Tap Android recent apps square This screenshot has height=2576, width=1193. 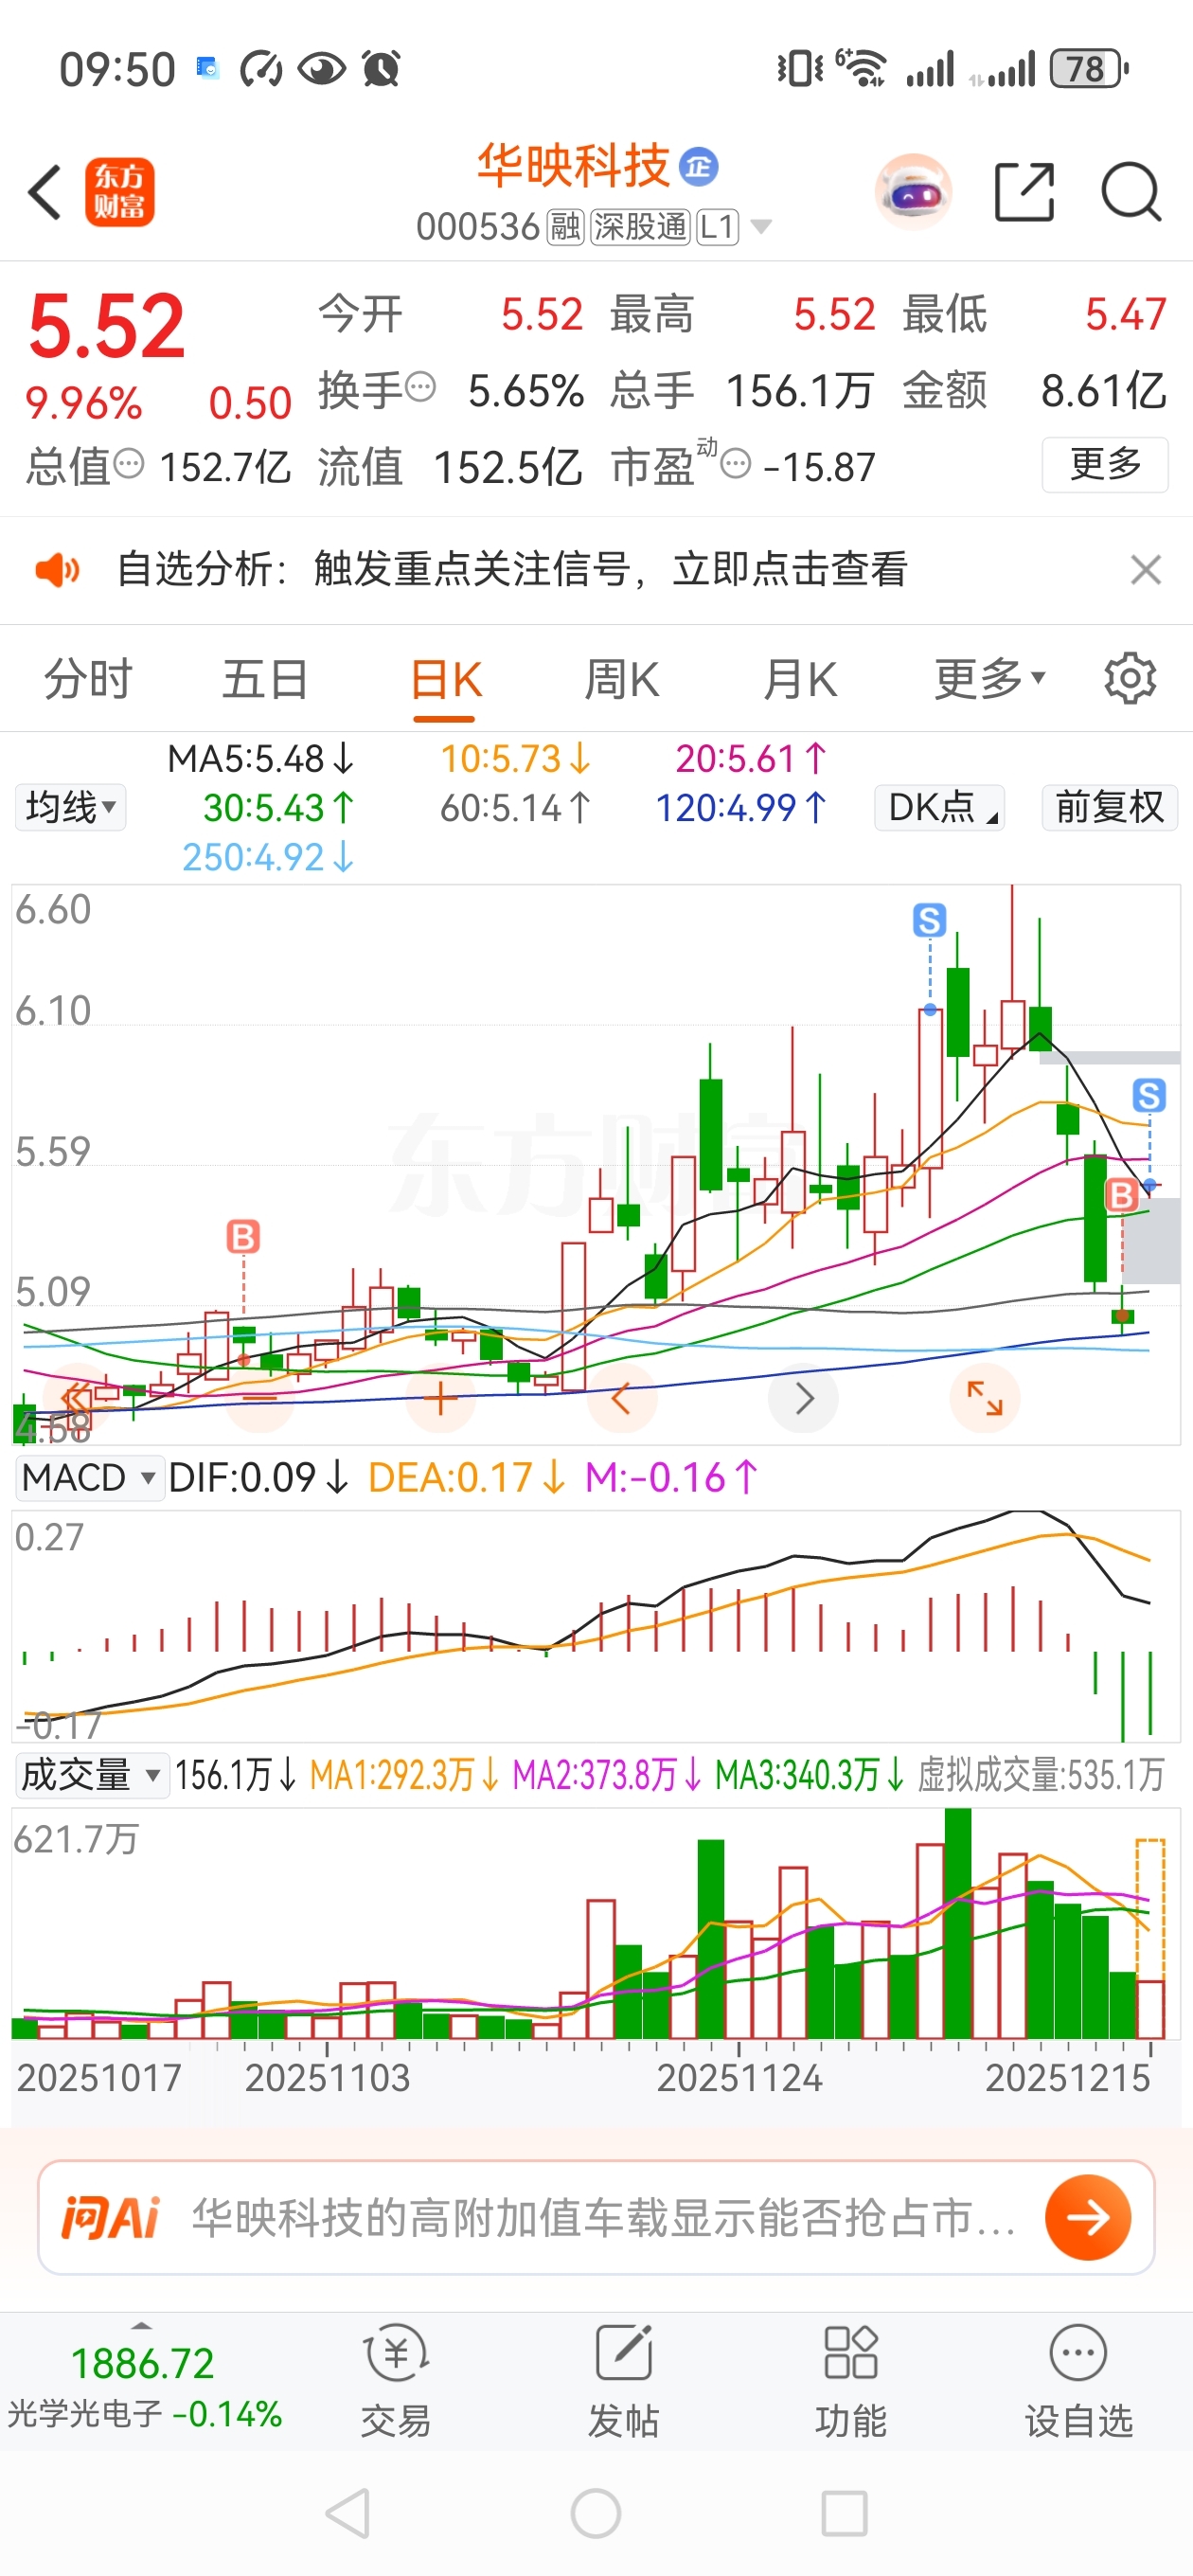point(844,2514)
